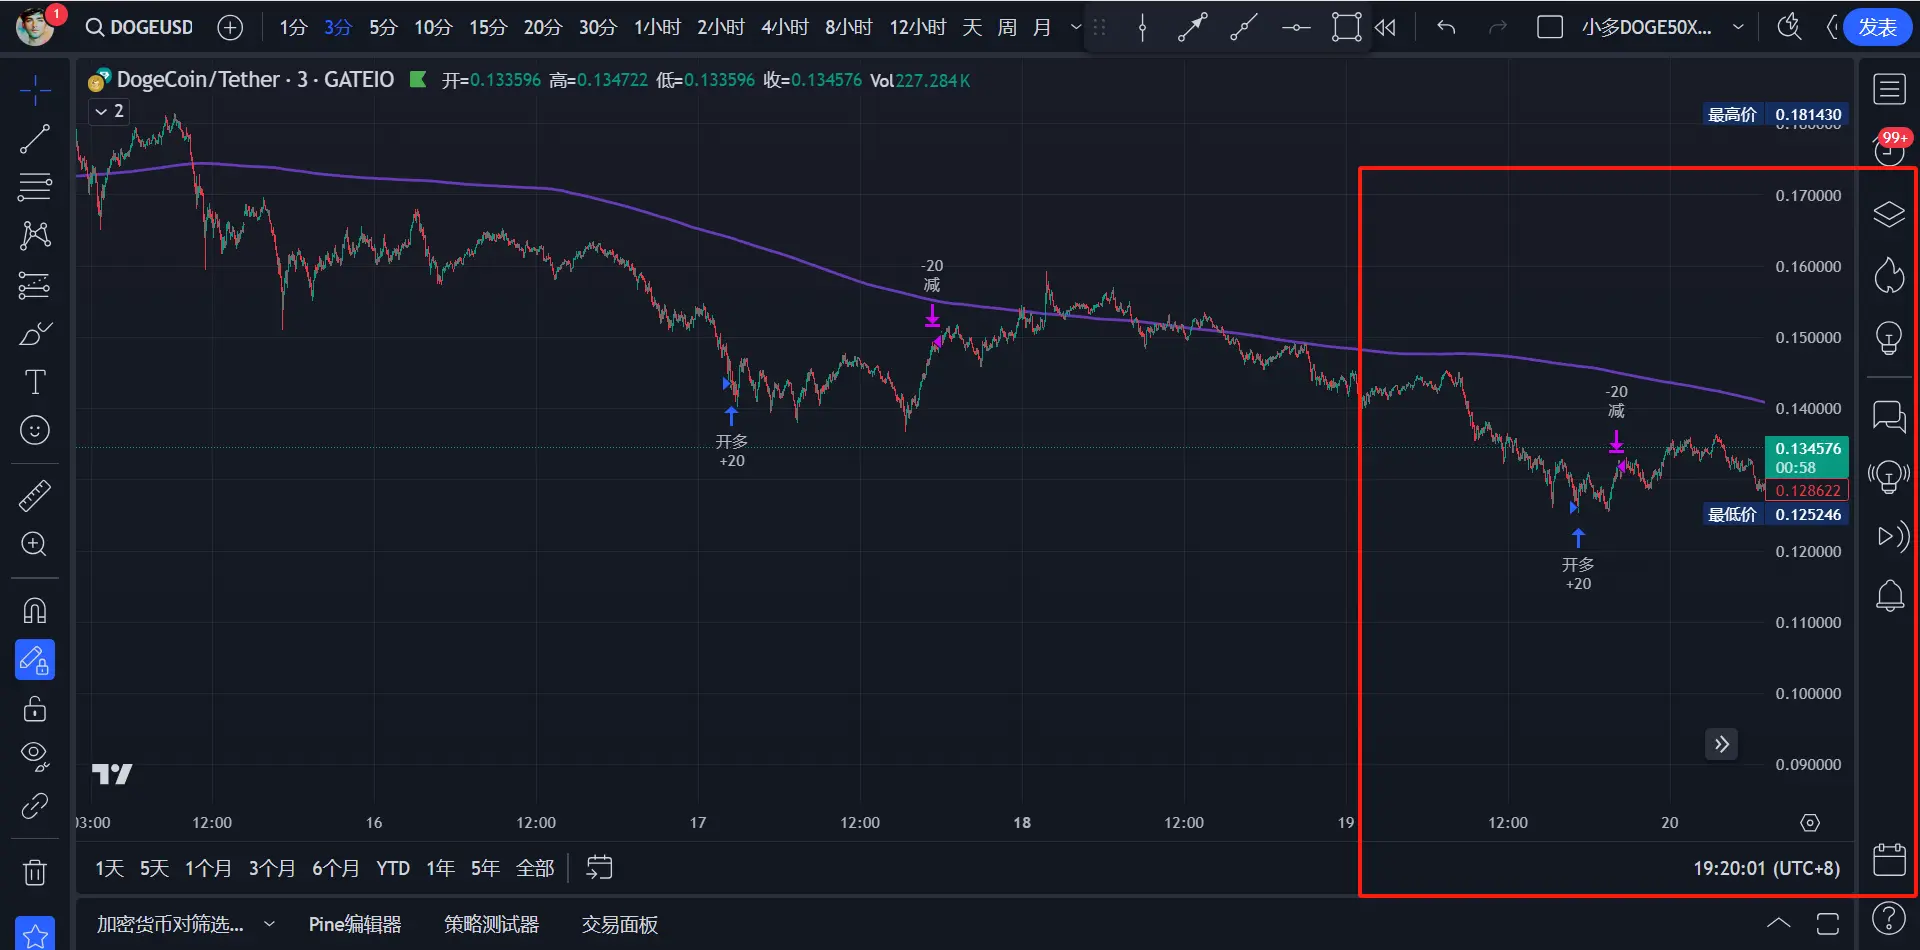Open alerts panel with 99+ badge
The image size is (1920, 950).
(x=1889, y=150)
